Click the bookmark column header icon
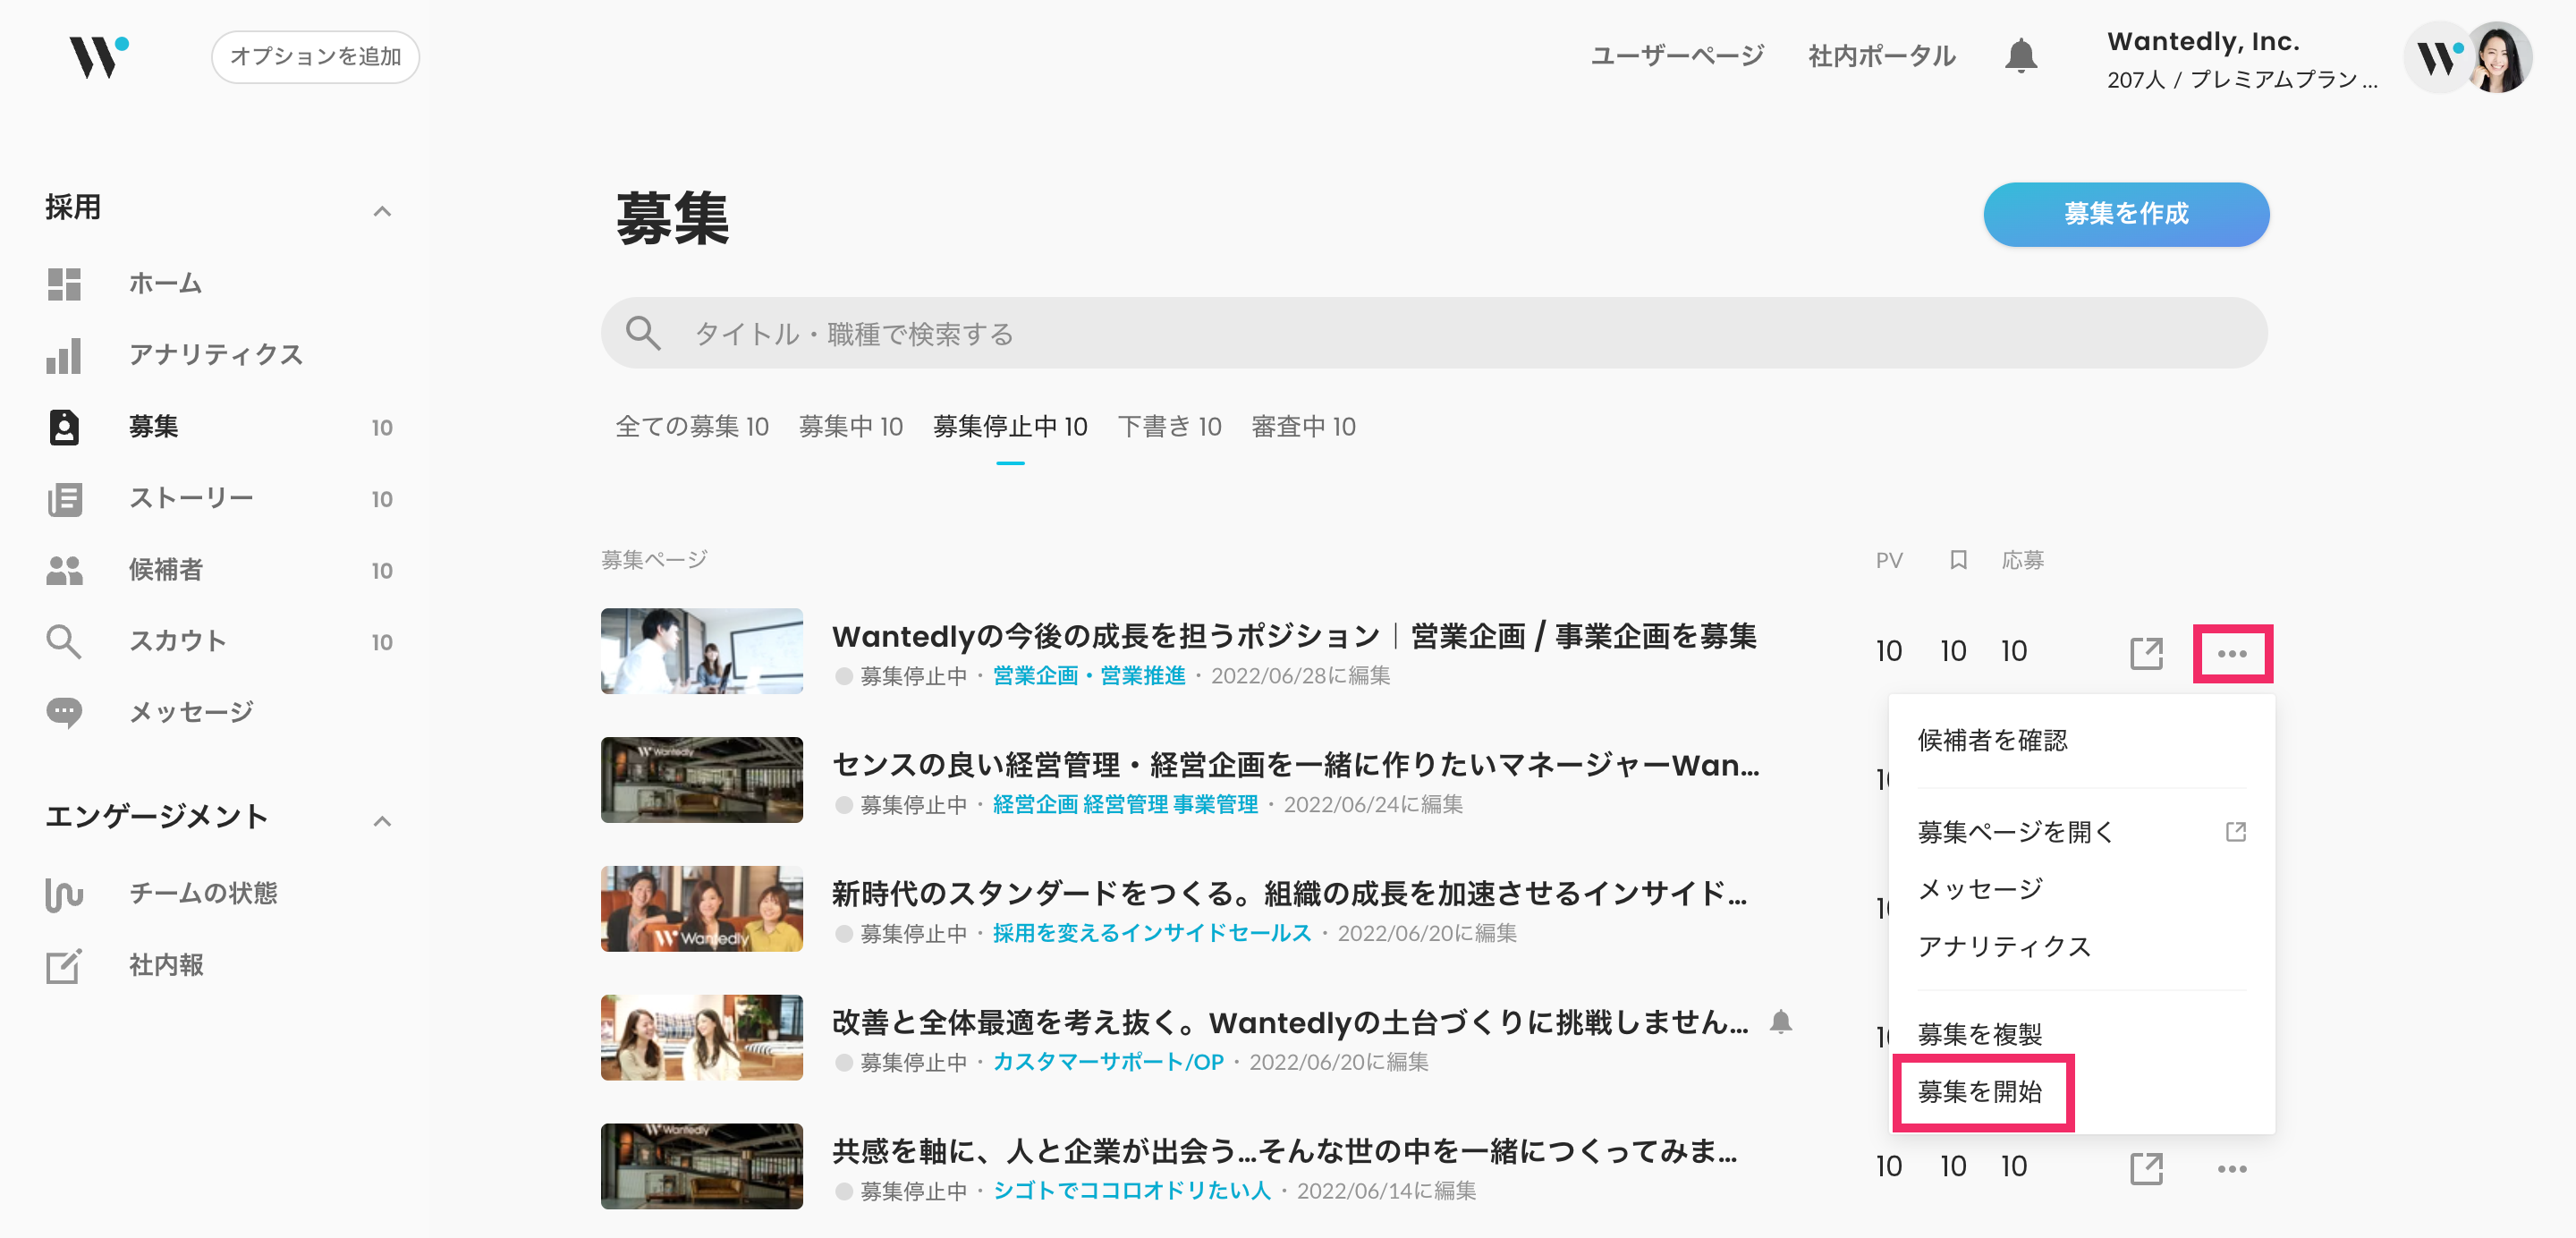The image size is (2576, 1238). [1958, 560]
